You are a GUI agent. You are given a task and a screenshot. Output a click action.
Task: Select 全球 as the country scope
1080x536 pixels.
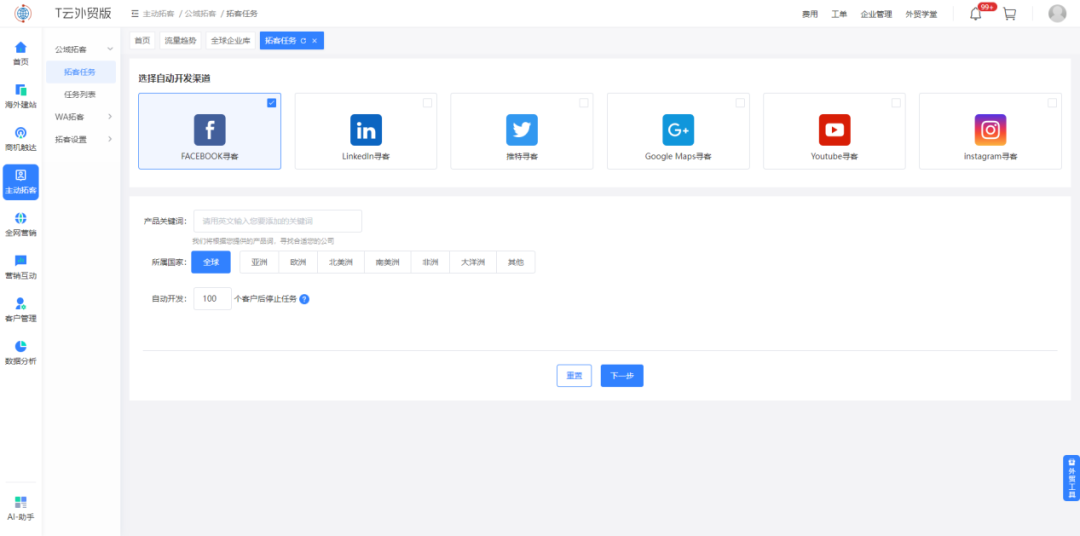coord(211,262)
